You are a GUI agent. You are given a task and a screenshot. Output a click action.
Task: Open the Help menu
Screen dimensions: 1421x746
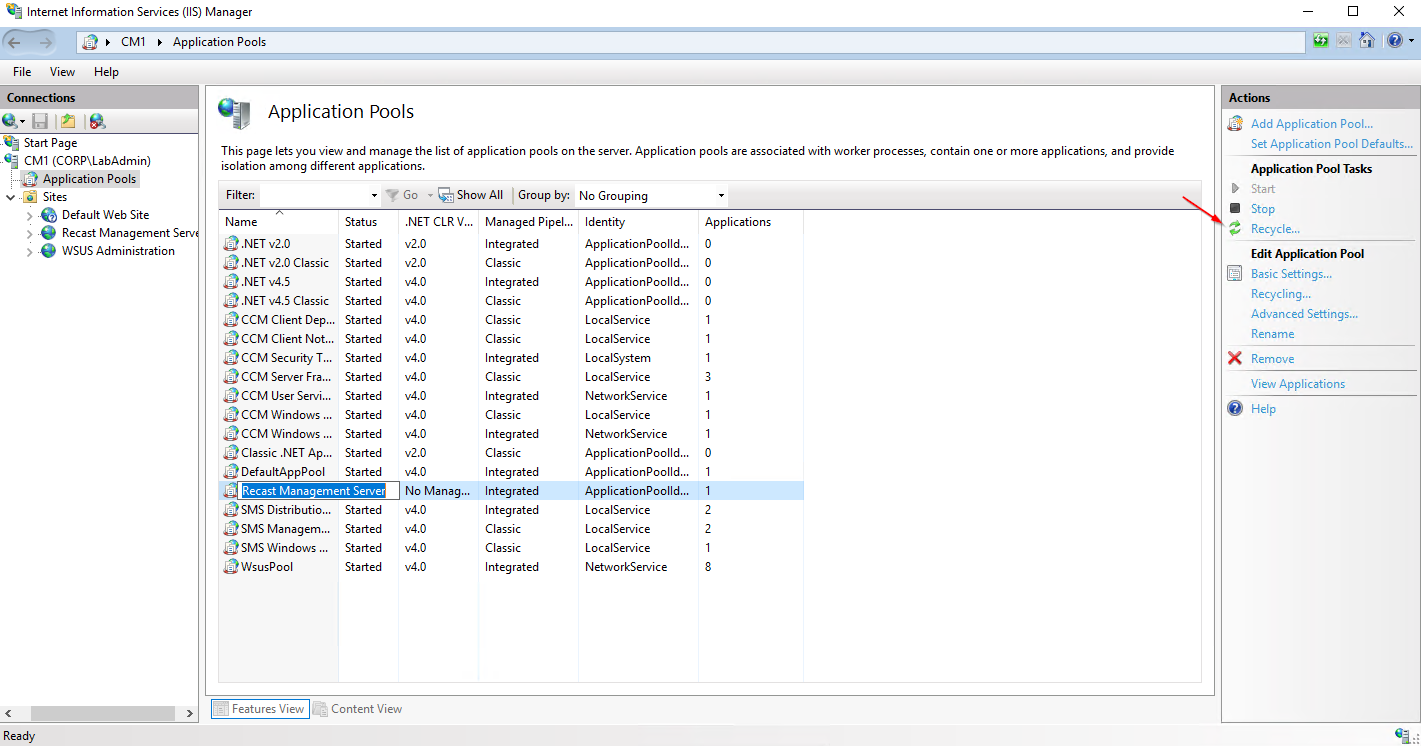point(106,72)
